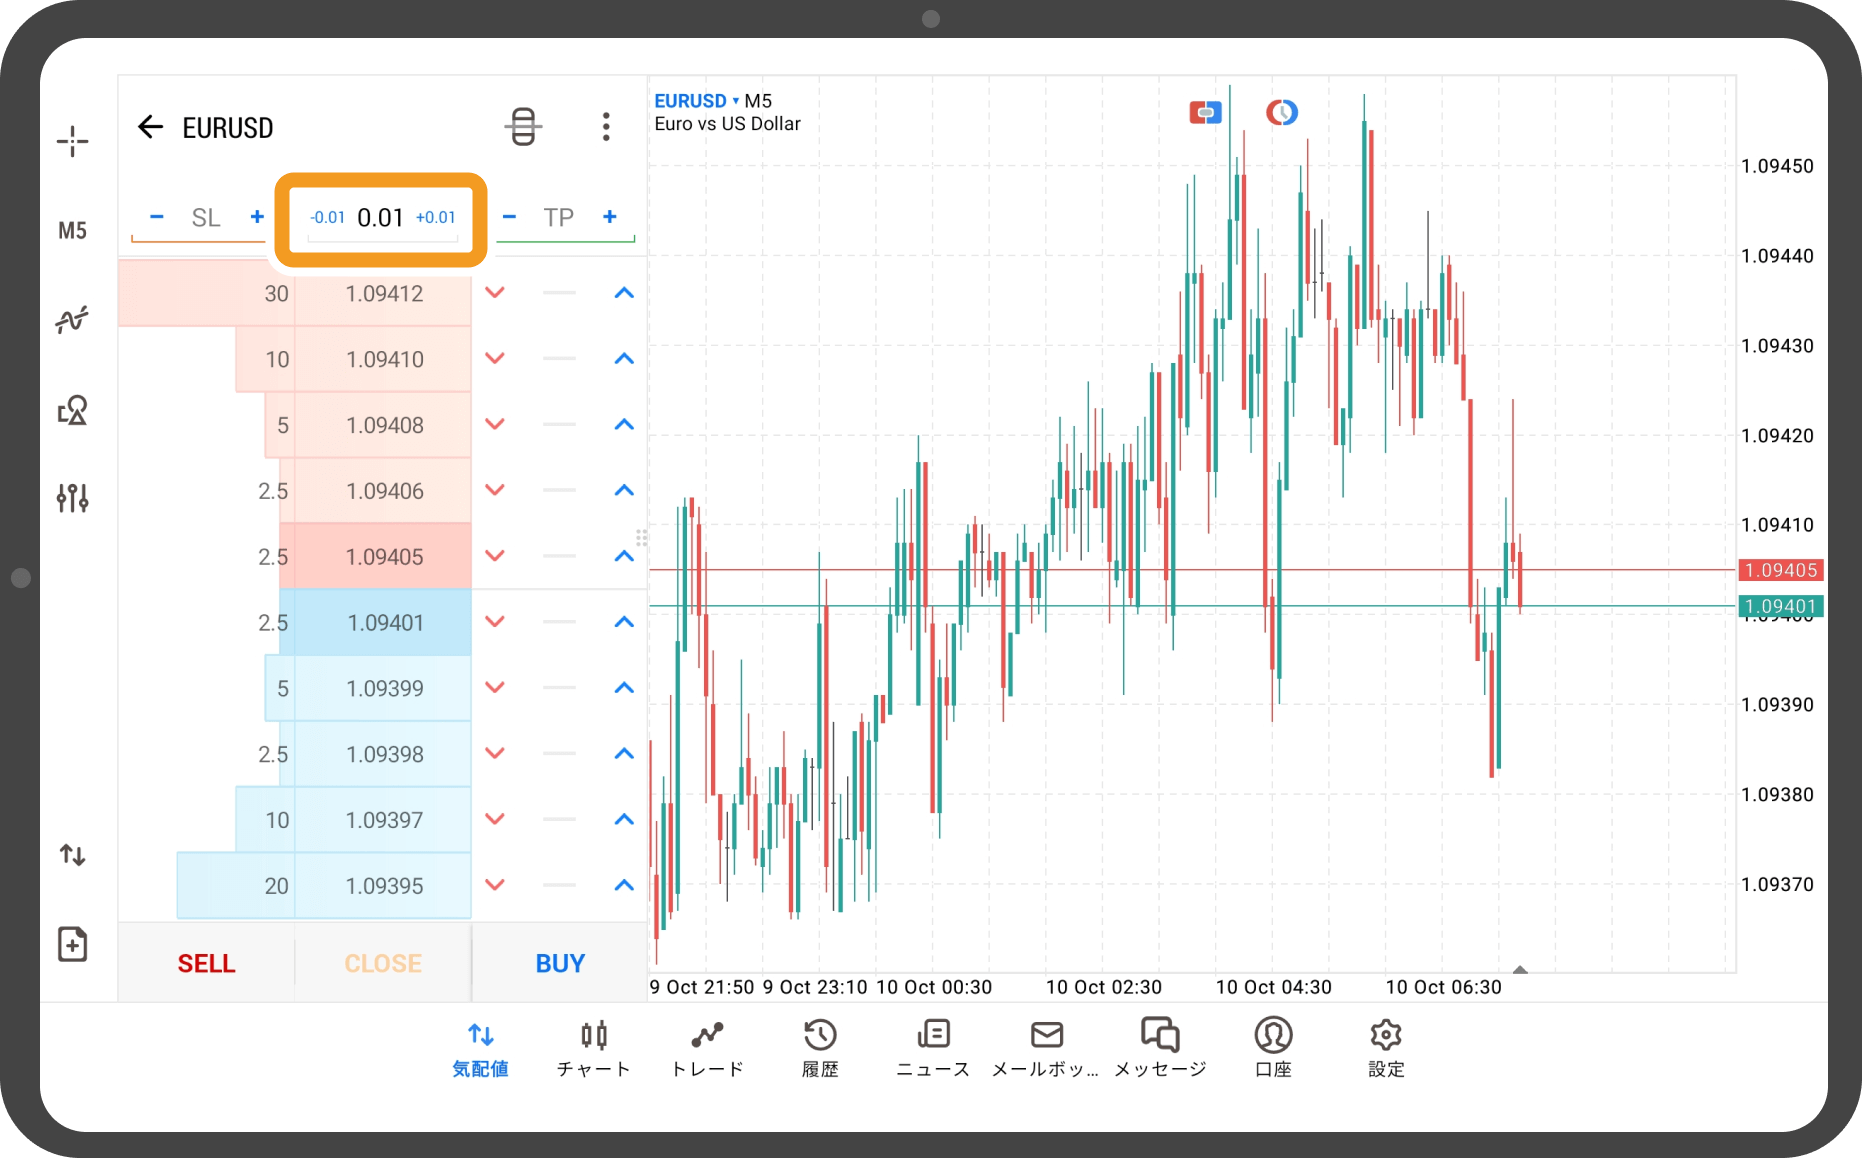Open the three-dot overflow menu
1862x1158 pixels.
(605, 126)
